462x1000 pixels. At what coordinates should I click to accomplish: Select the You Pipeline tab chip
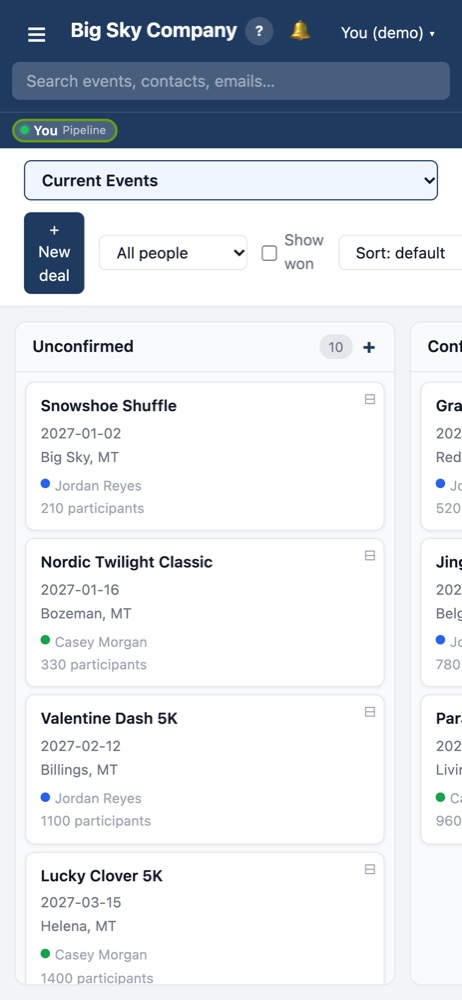tap(64, 130)
